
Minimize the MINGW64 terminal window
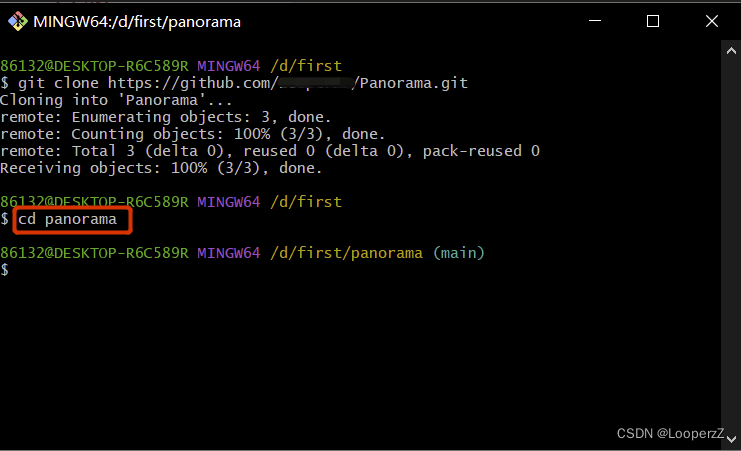tap(595, 21)
